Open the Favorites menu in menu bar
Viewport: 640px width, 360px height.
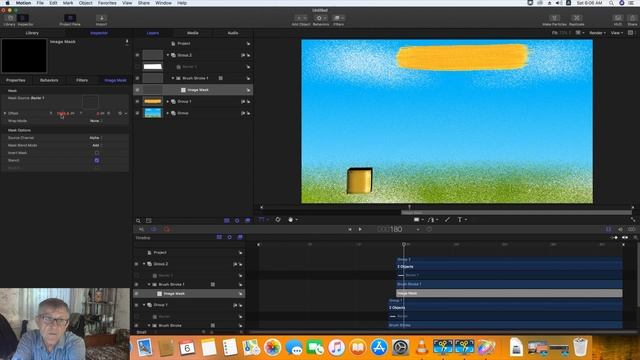tap(107, 3)
